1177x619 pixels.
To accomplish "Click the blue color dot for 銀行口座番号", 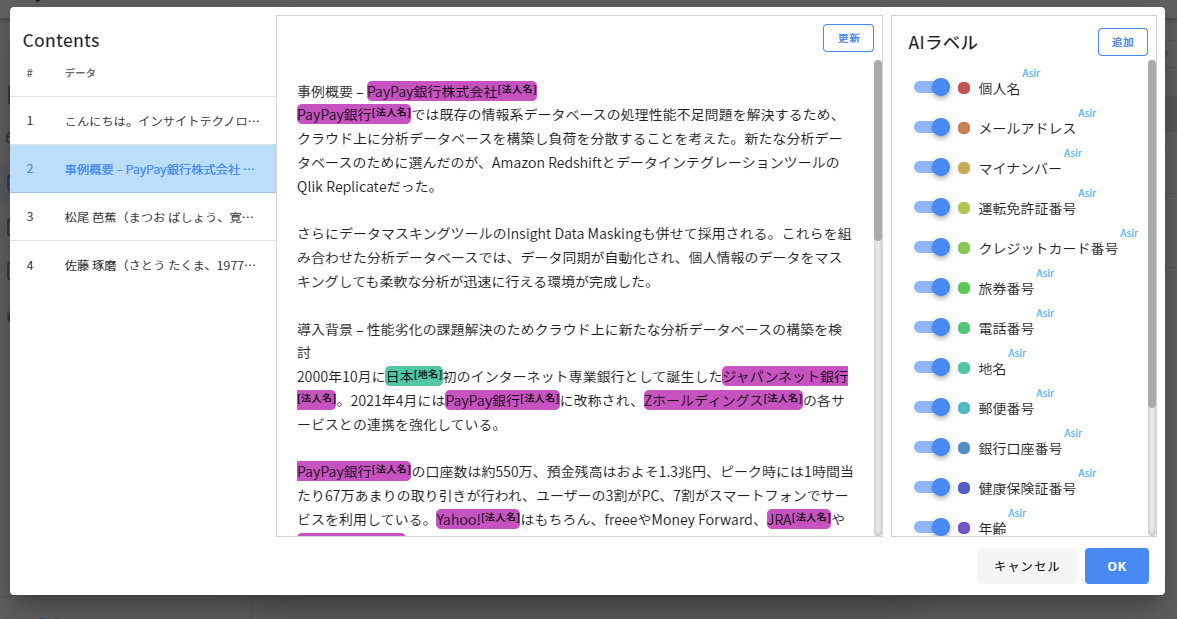I will click(x=965, y=448).
